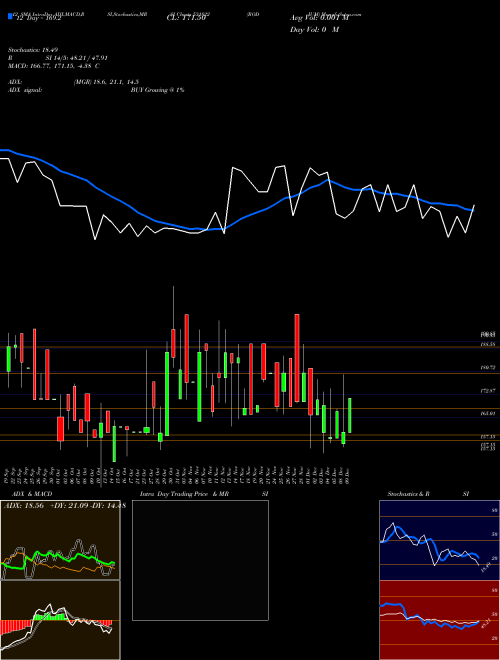Click the MACD values line "166.77, 171.15, -4.38"
Screen dimensions: 500x660
(59, 66)
